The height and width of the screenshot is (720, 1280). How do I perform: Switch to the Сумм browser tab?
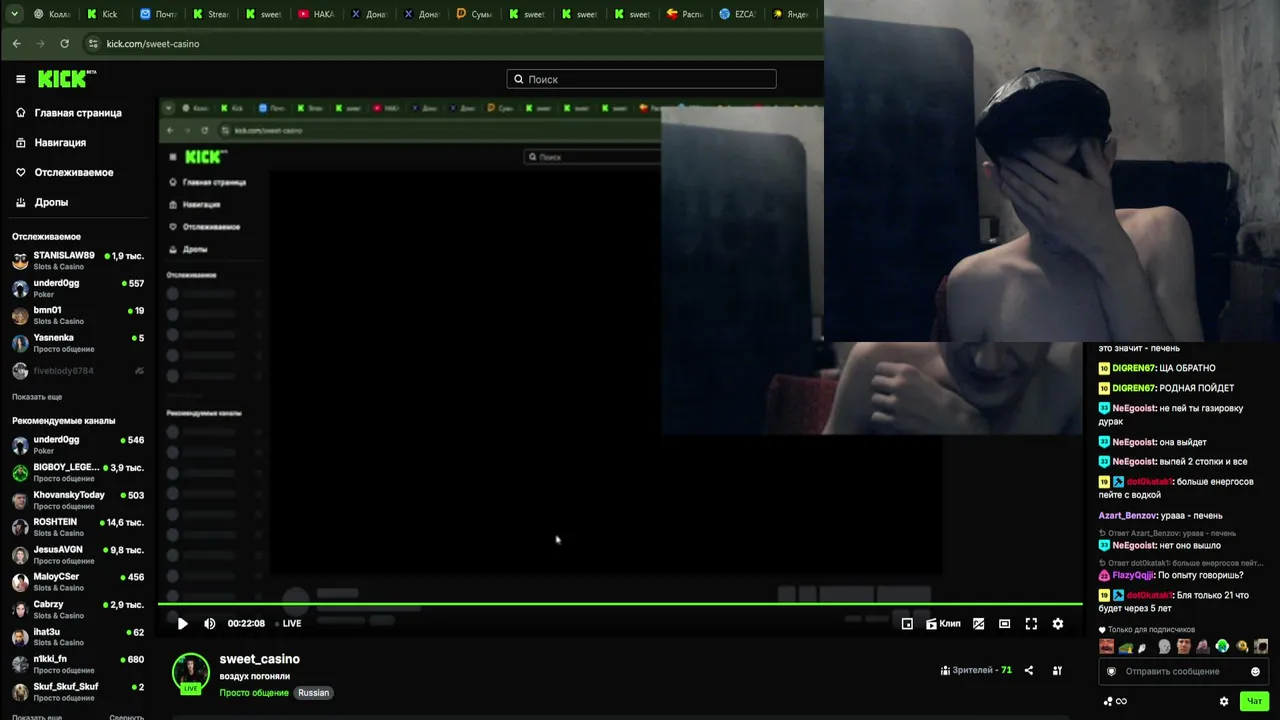[x=473, y=14]
